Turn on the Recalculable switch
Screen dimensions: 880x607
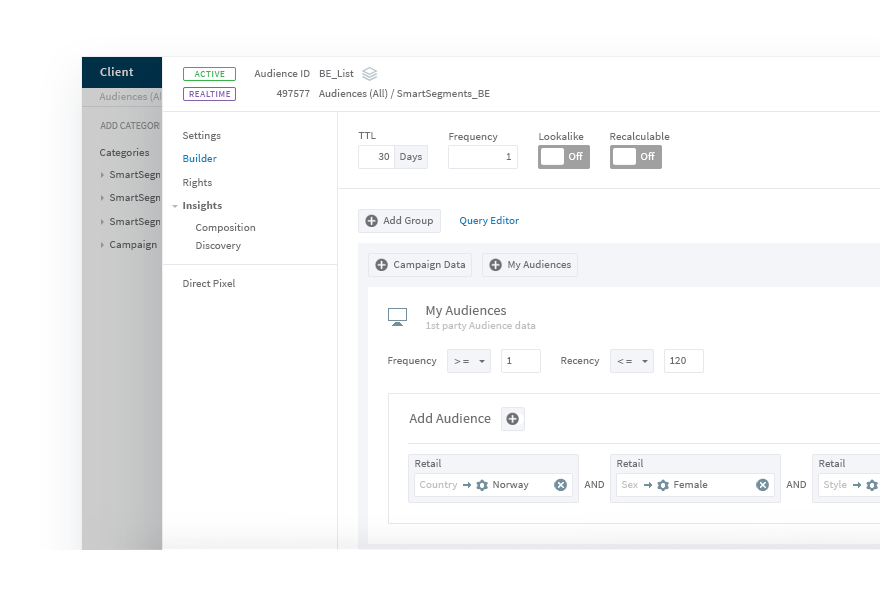pos(635,157)
